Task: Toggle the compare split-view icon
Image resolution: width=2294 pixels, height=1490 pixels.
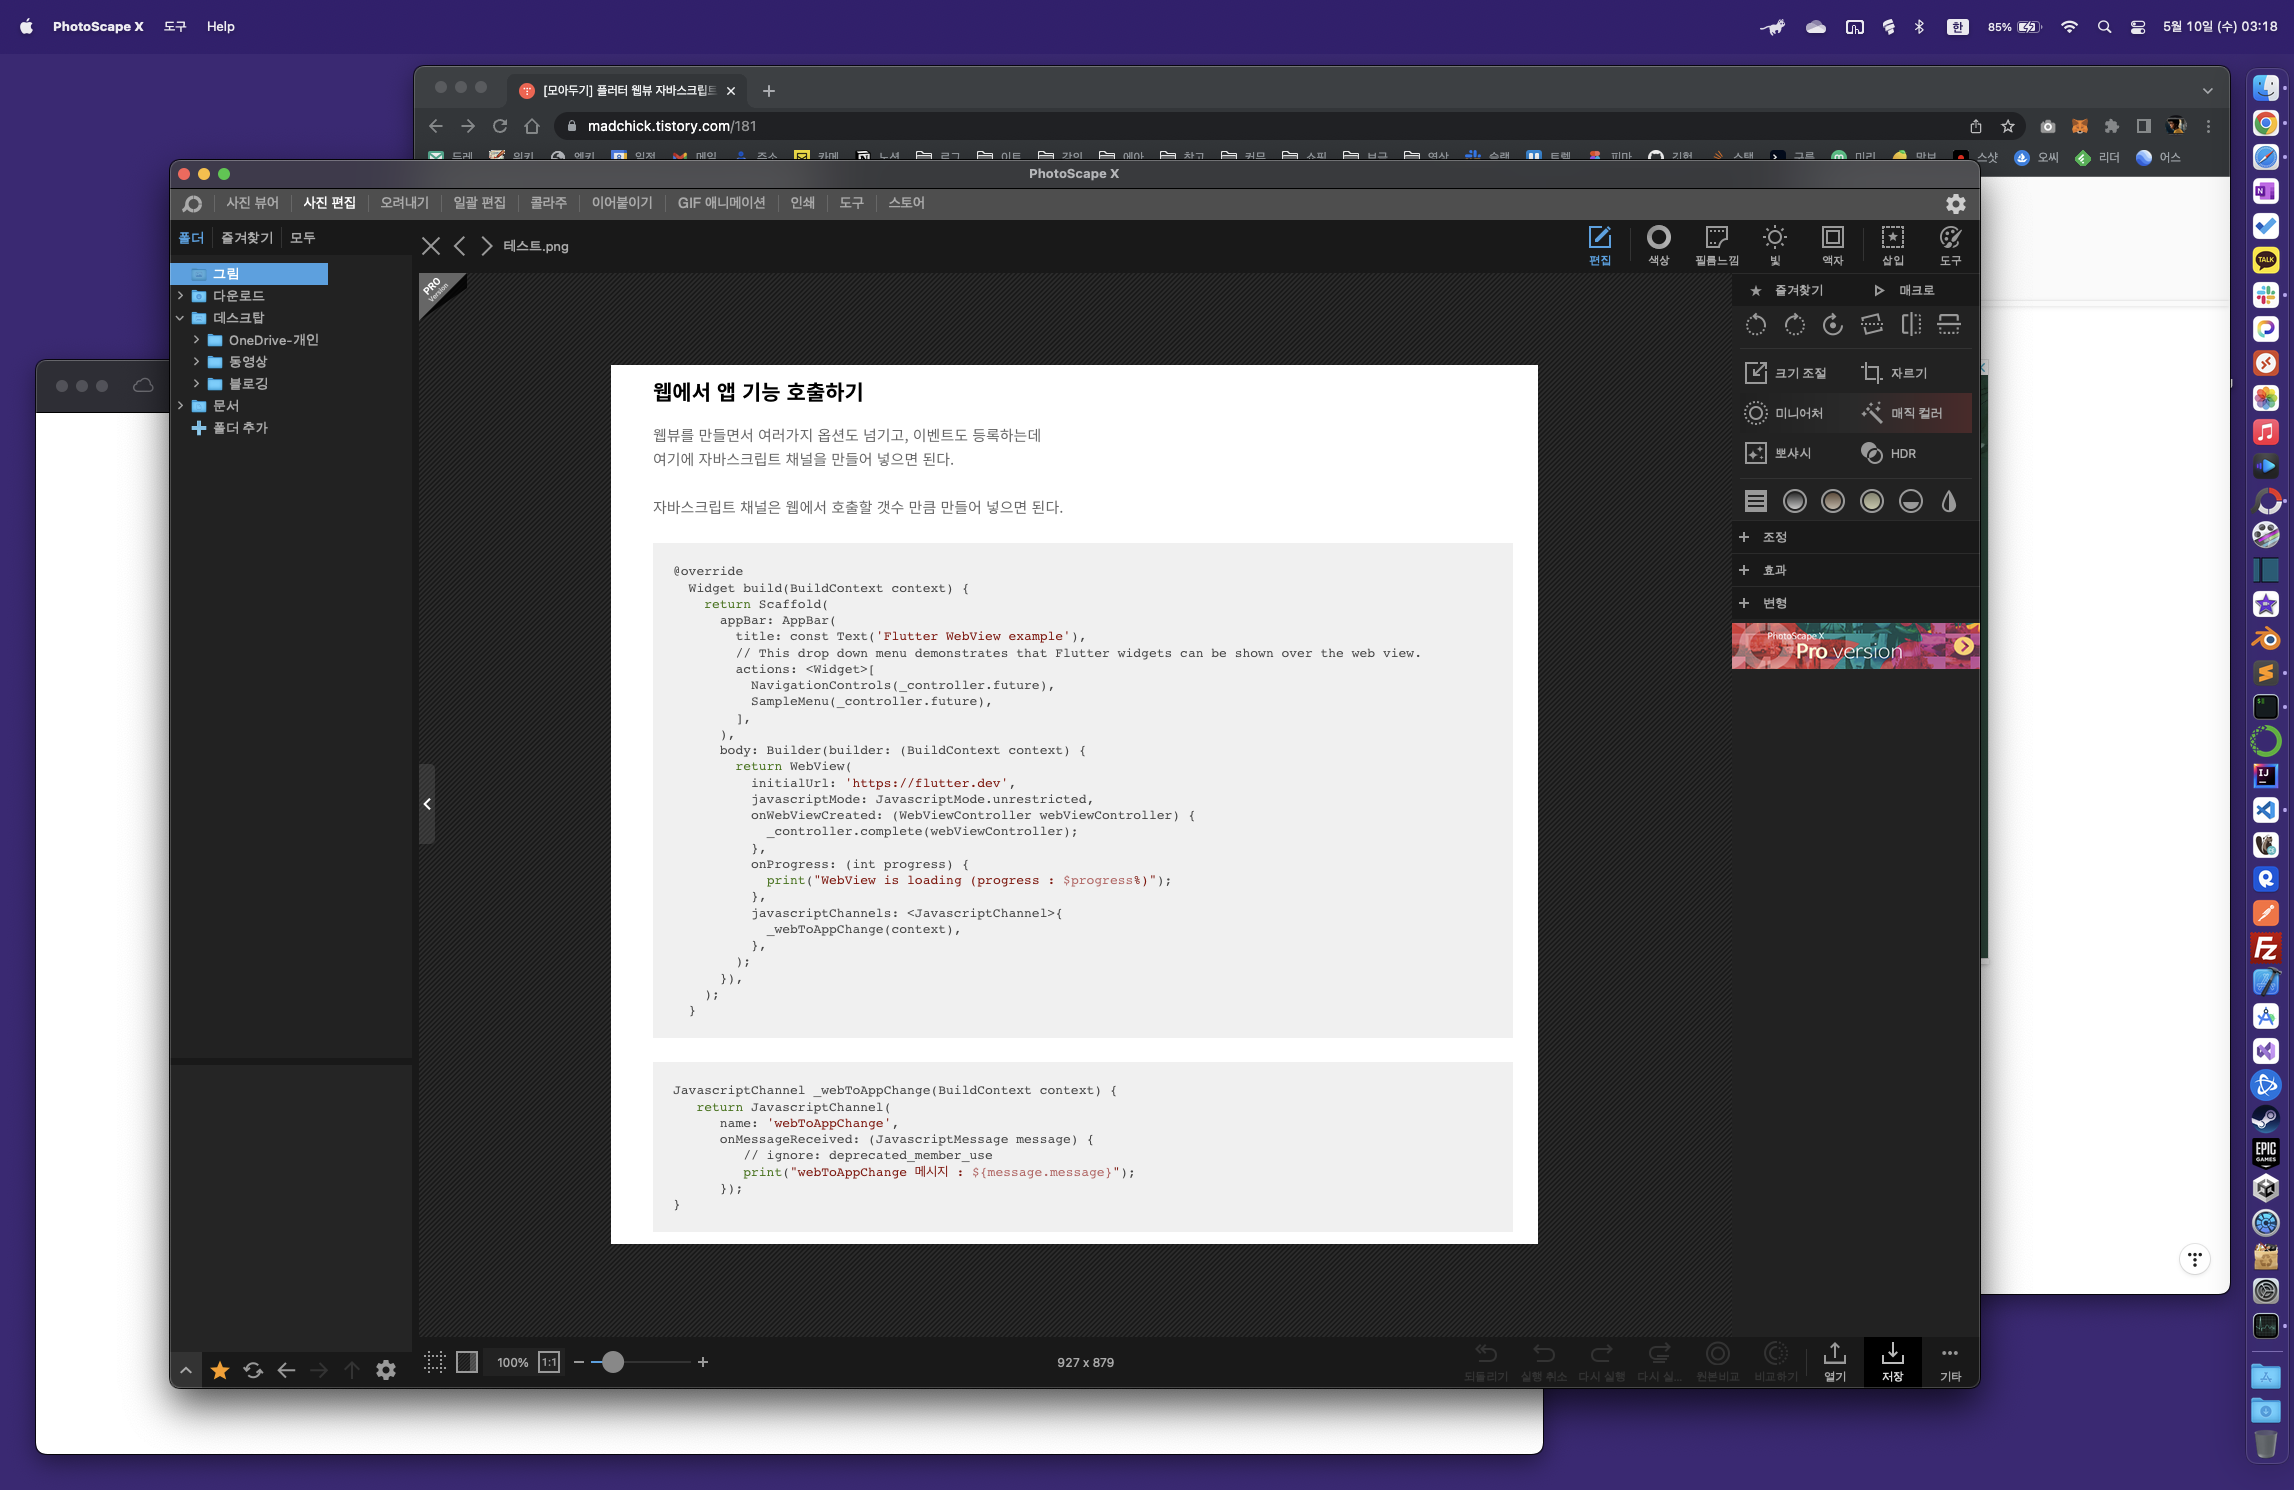Action: pos(467,1362)
